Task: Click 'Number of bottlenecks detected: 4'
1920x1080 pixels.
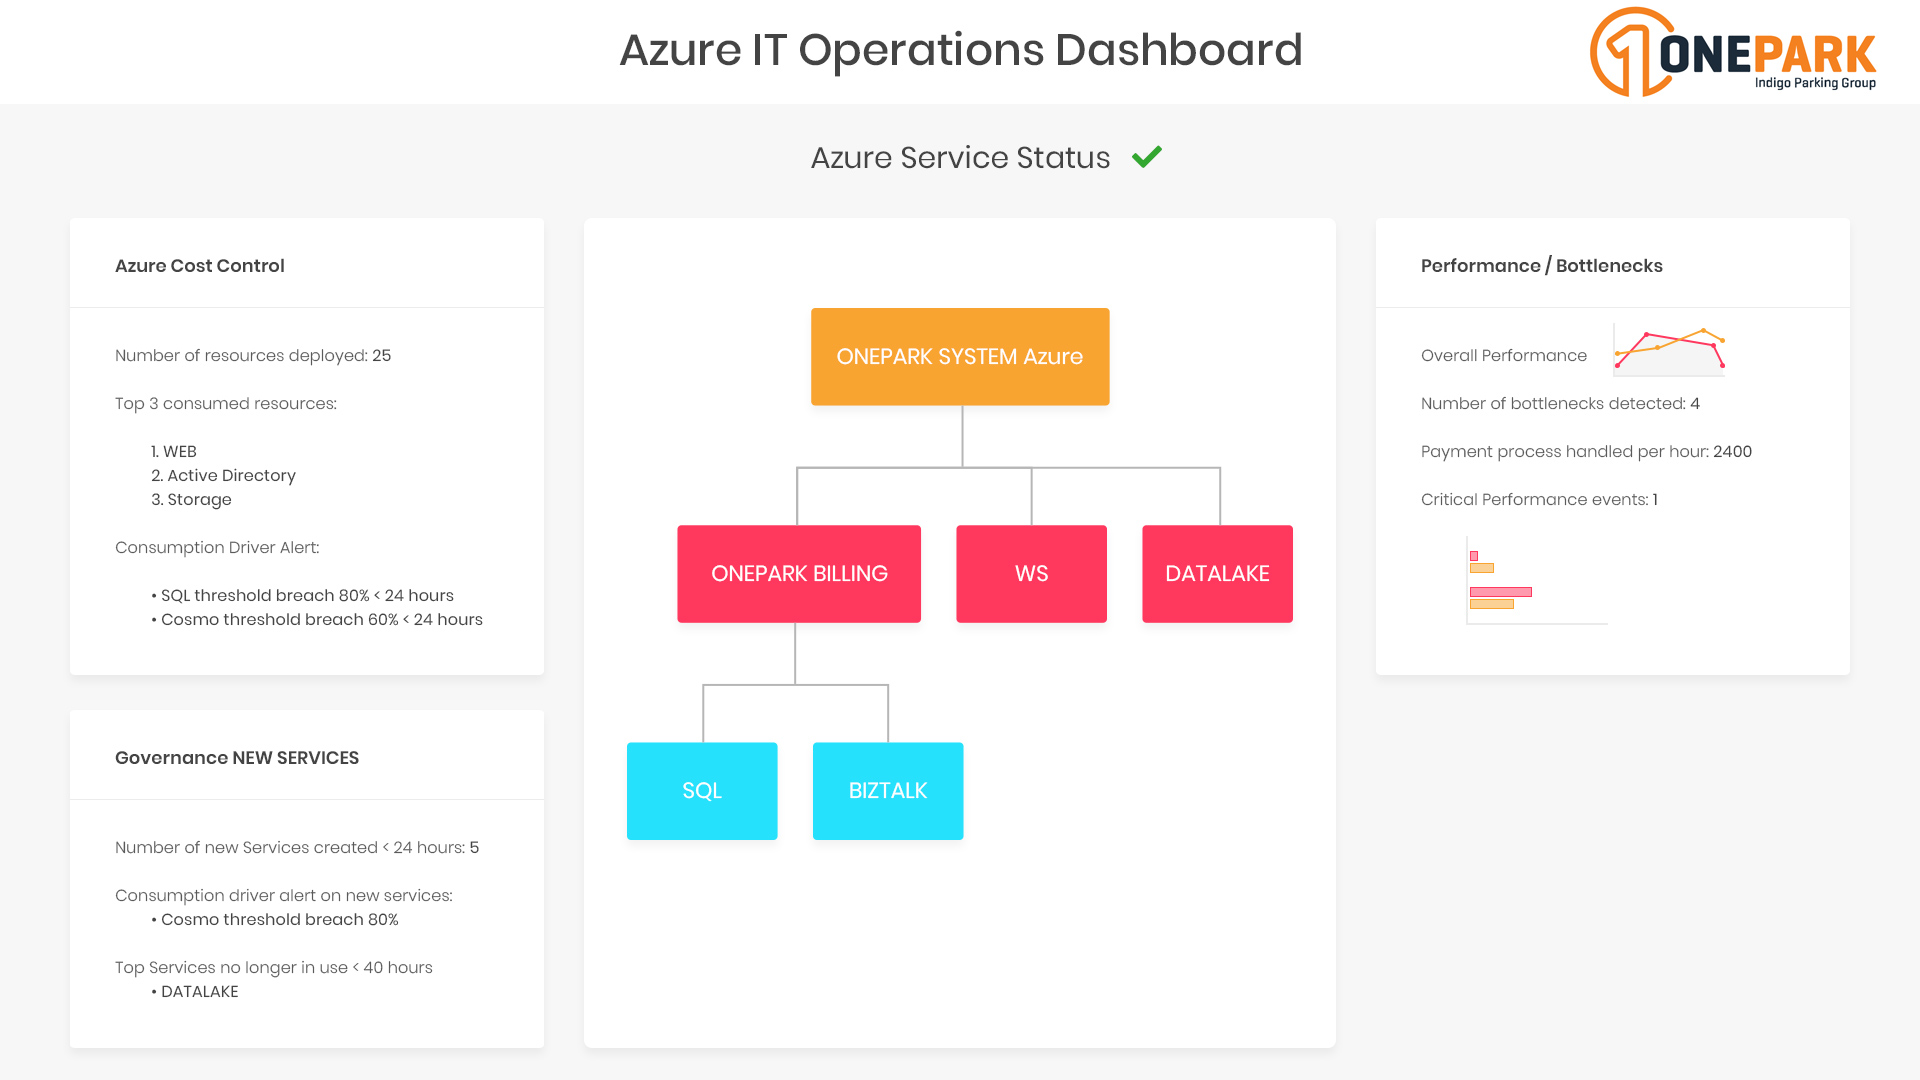Action: (x=1560, y=404)
